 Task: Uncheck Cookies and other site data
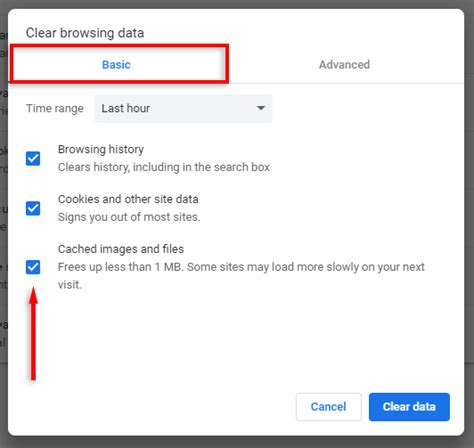33,208
